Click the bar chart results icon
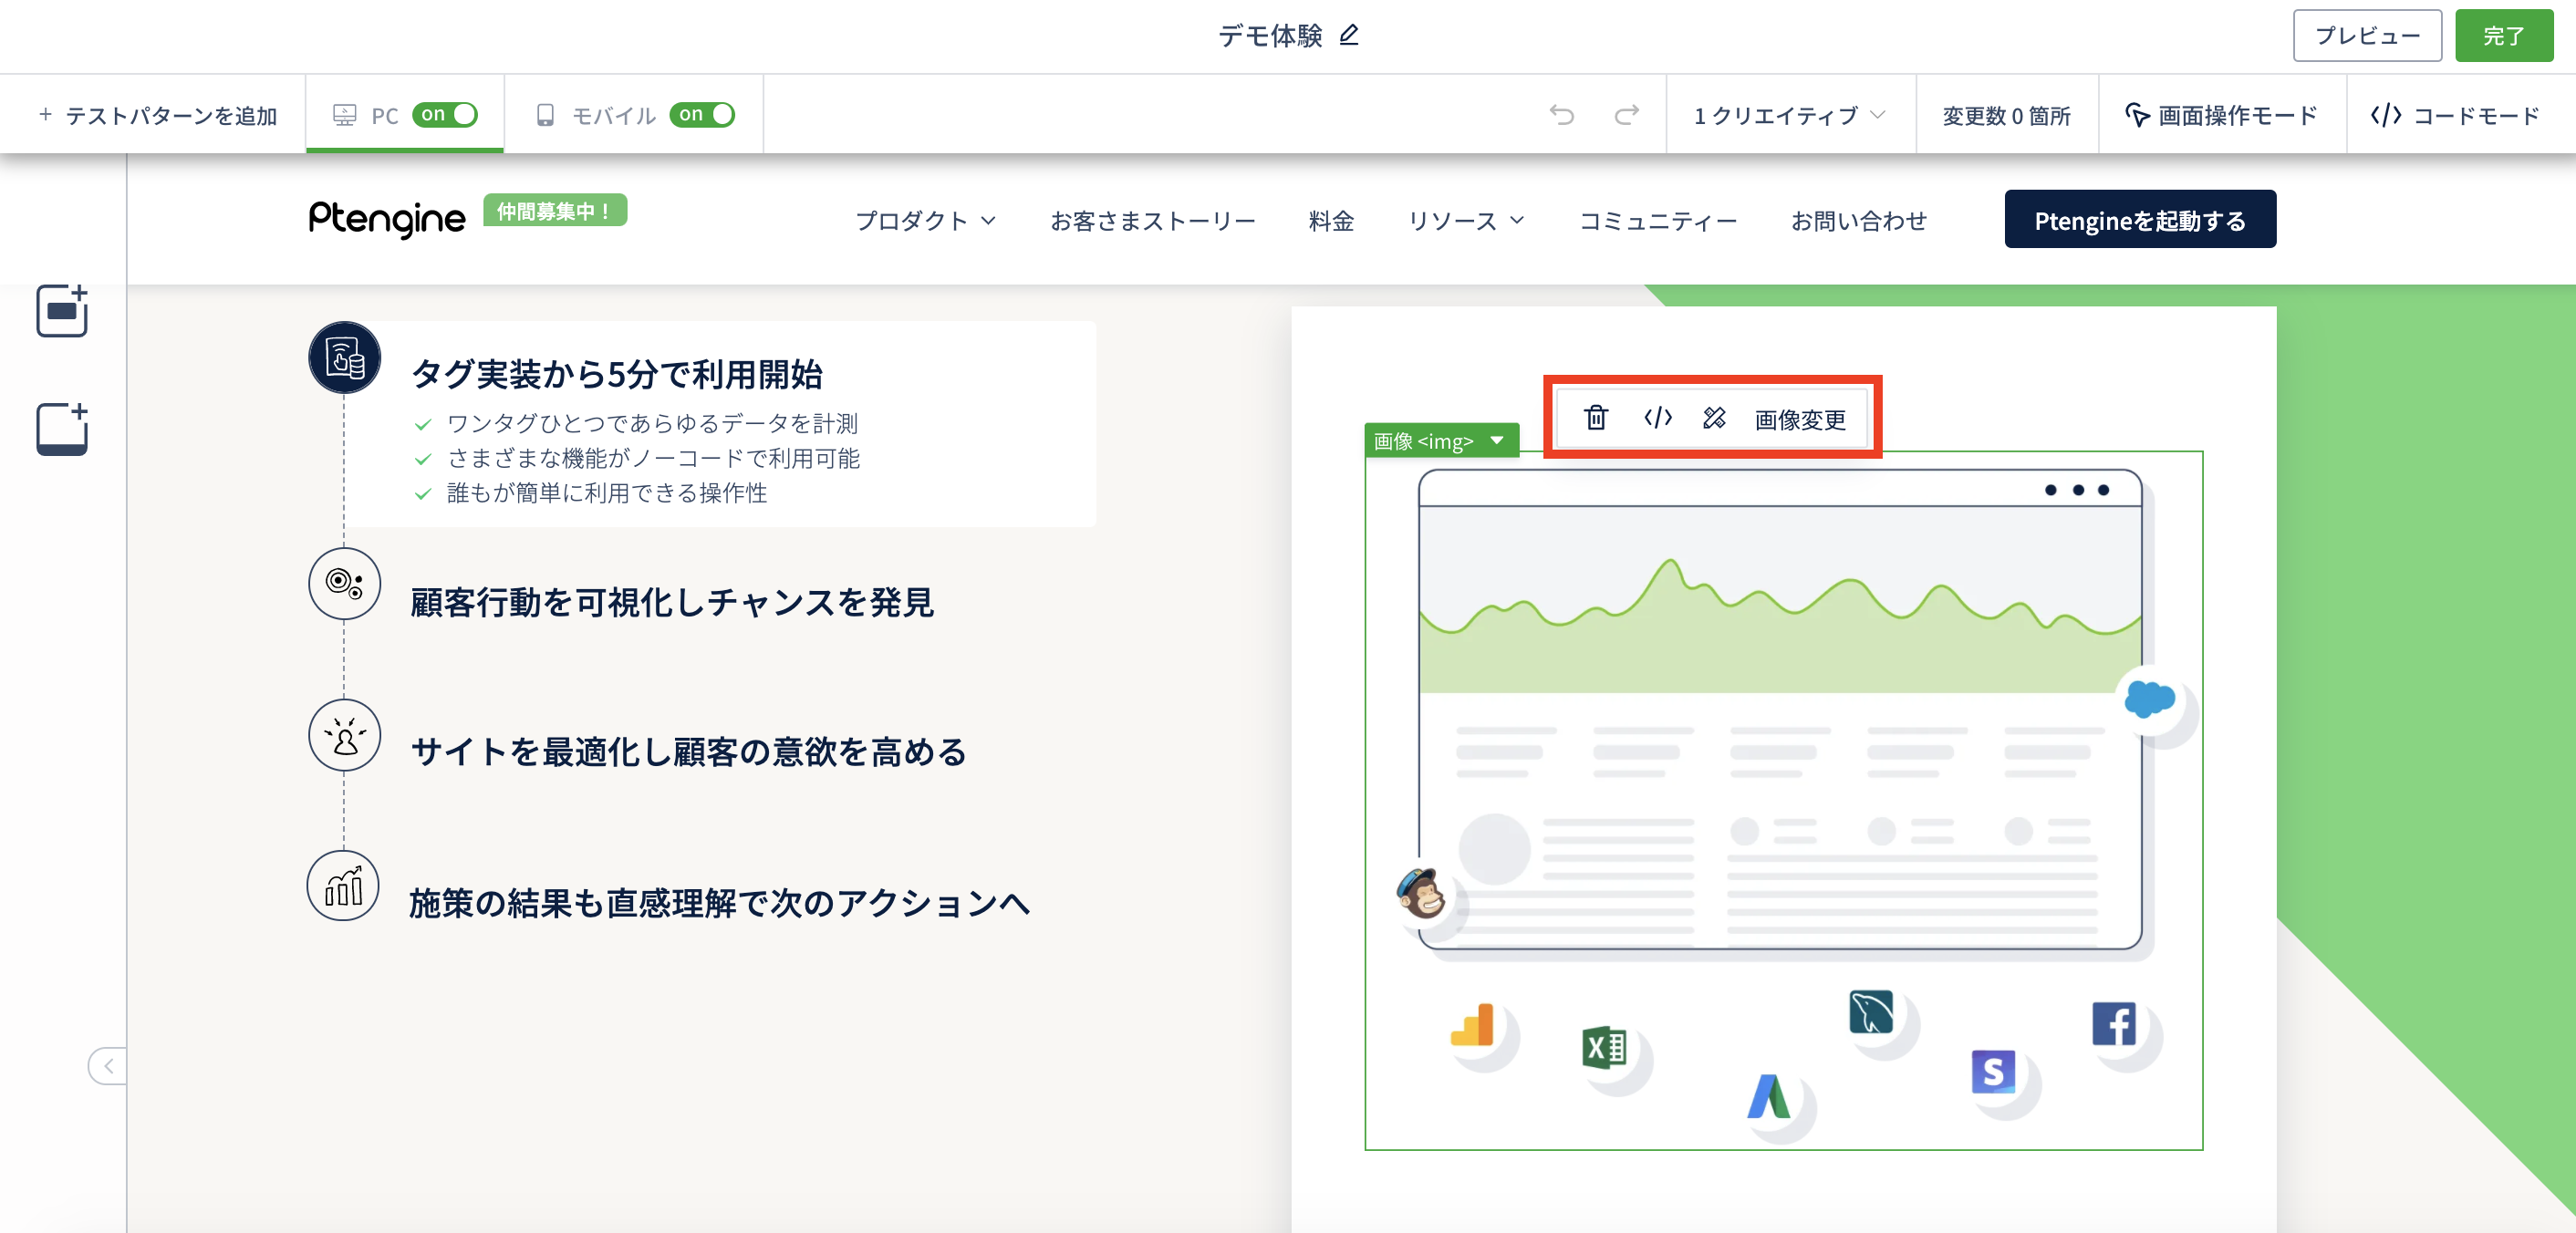2576x1233 pixels. coord(343,886)
